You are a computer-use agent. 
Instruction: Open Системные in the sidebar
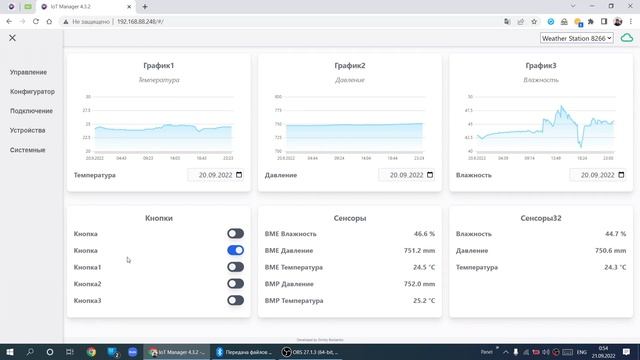pyautogui.click(x=27, y=150)
